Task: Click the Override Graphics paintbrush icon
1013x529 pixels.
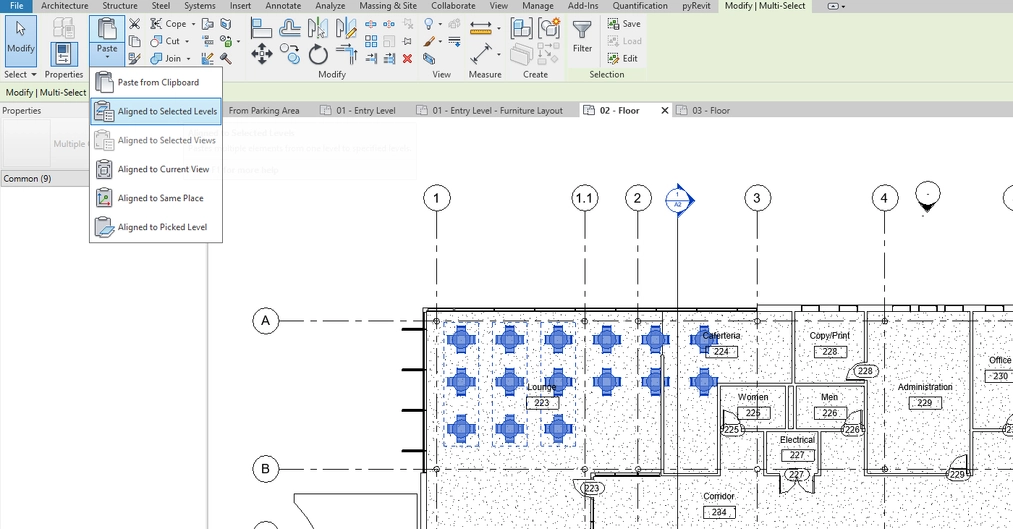Action: click(429, 41)
